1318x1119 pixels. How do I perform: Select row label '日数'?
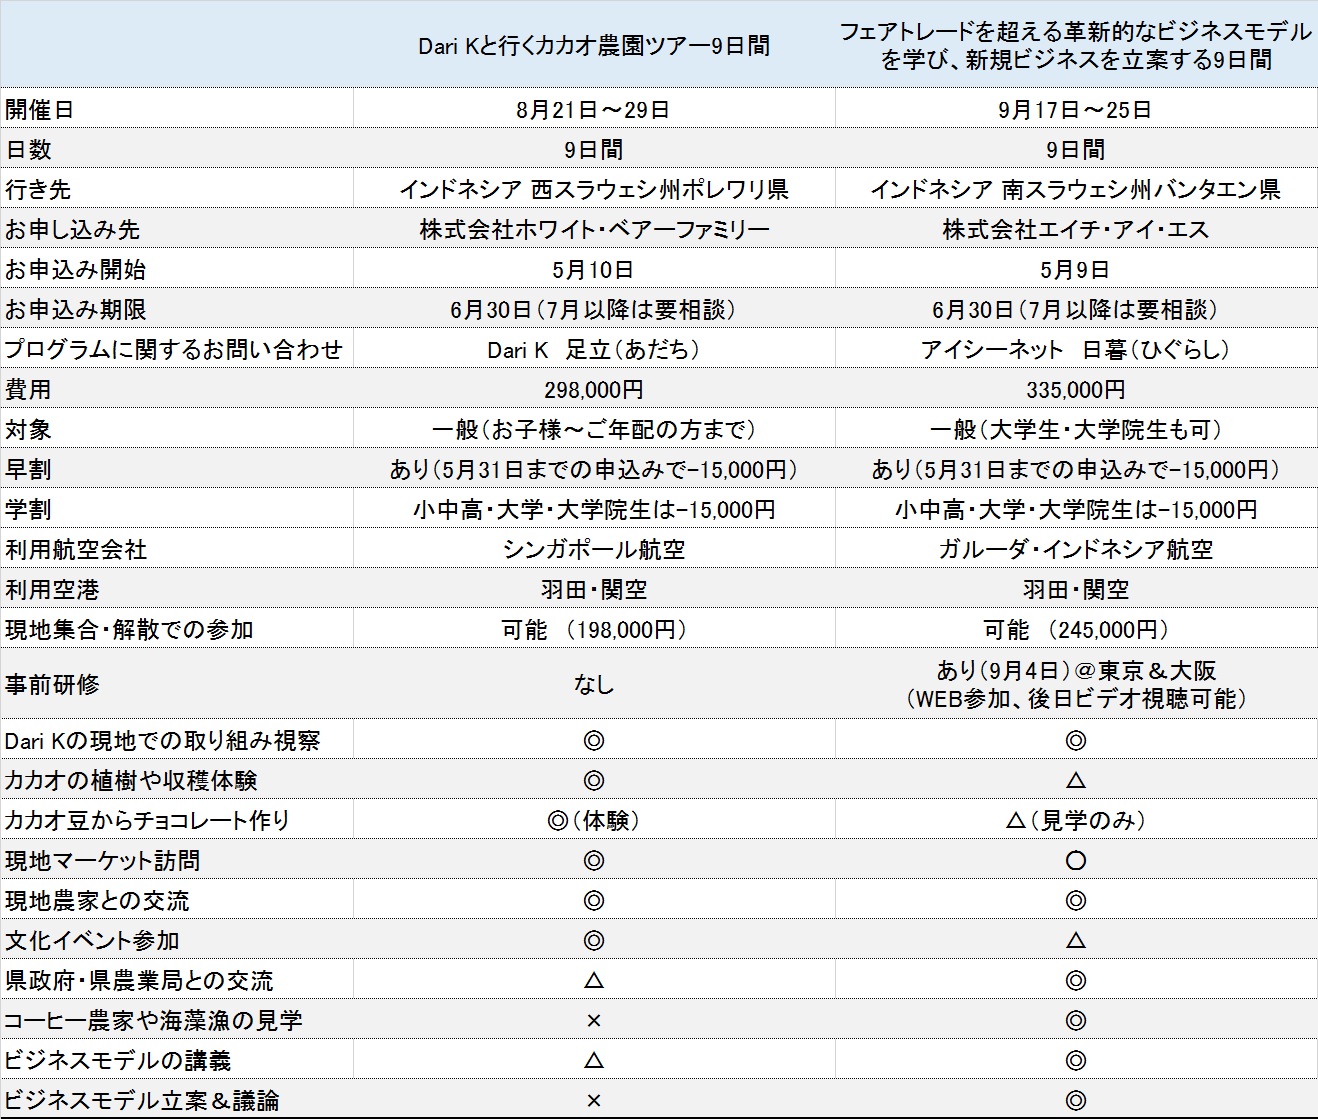click(x=28, y=150)
